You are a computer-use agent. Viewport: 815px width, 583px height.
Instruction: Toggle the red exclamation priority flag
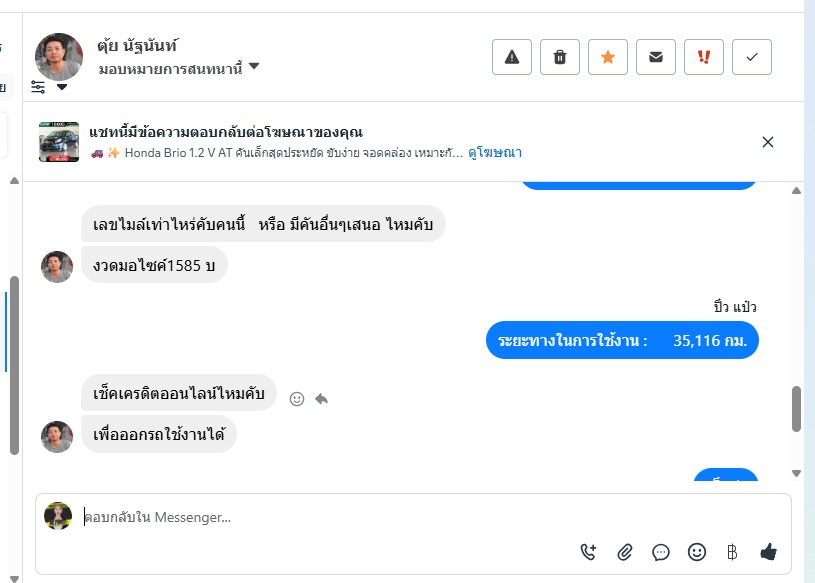tap(704, 57)
